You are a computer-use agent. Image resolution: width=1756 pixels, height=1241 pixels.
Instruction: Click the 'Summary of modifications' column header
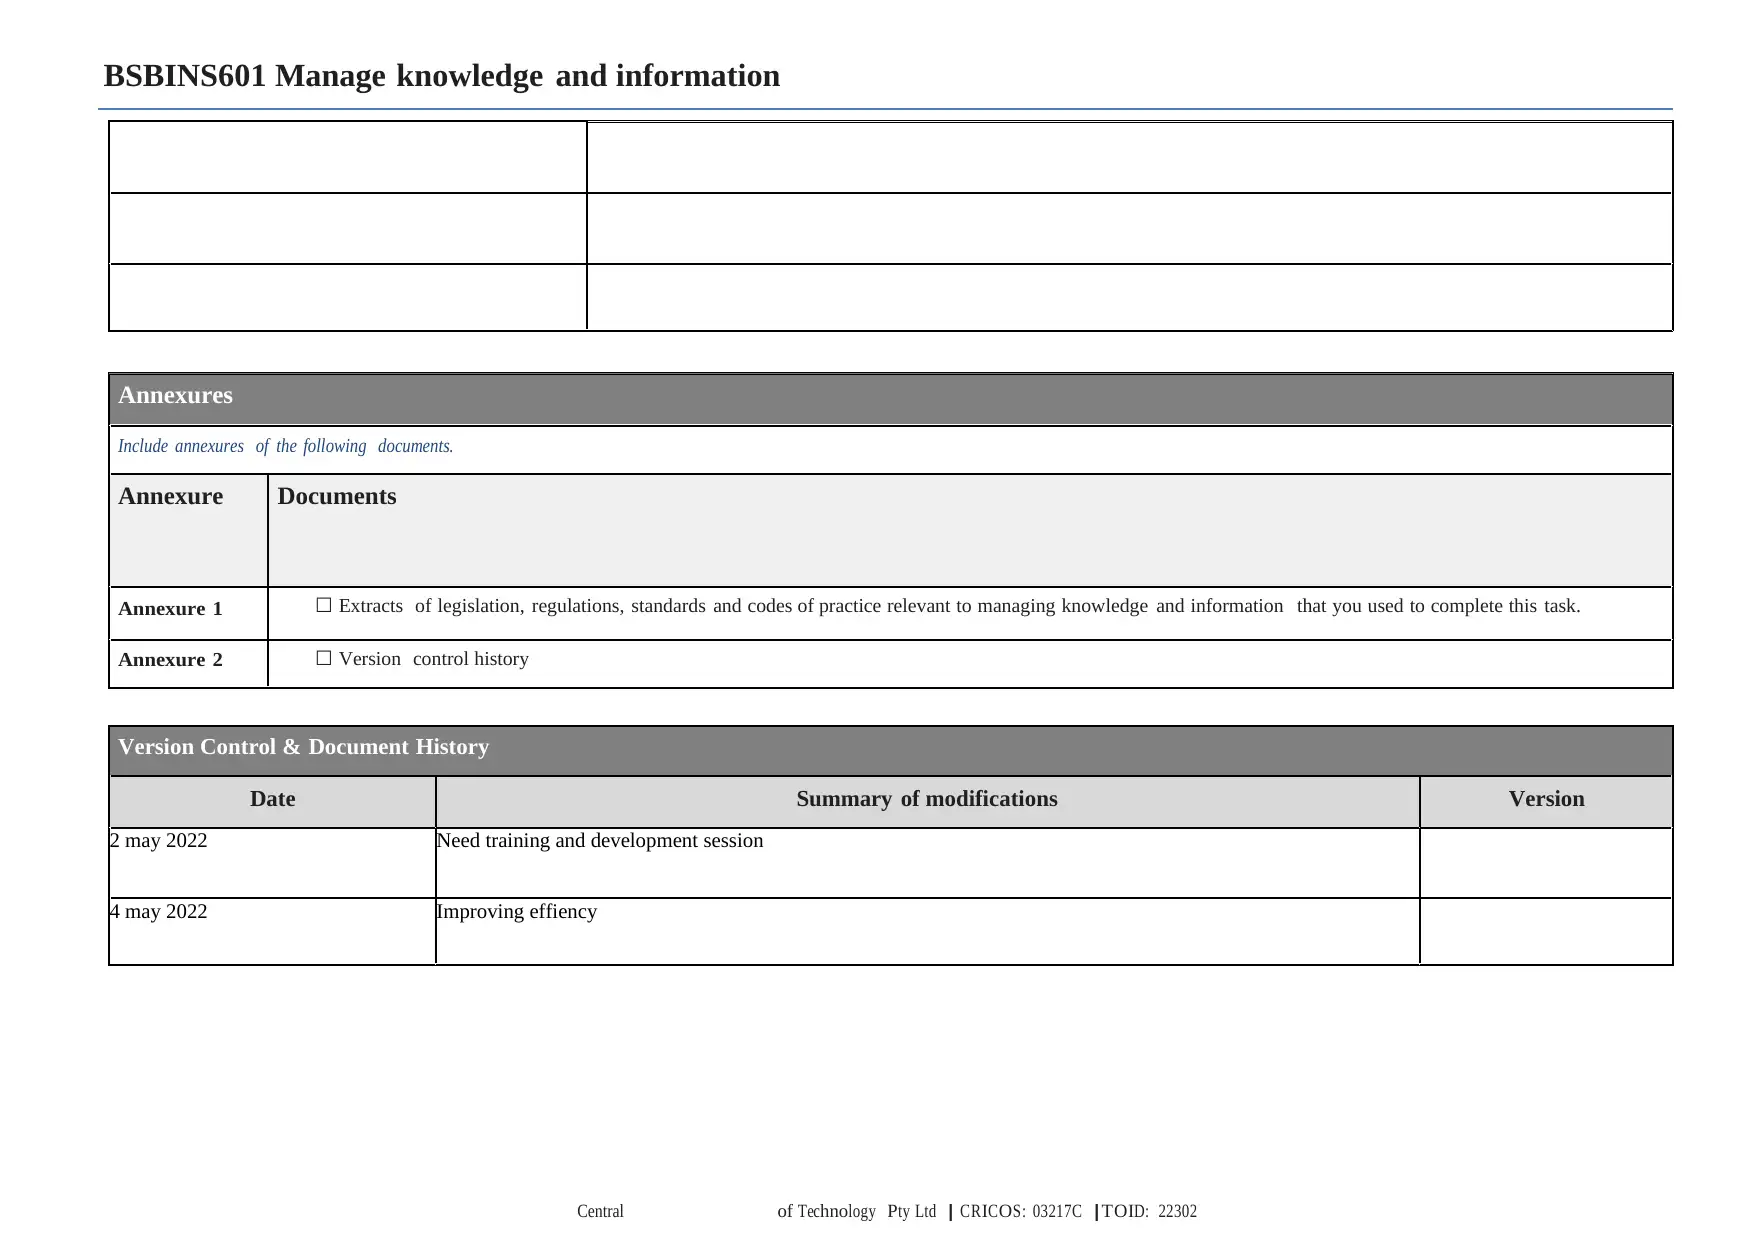pyautogui.click(x=928, y=802)
